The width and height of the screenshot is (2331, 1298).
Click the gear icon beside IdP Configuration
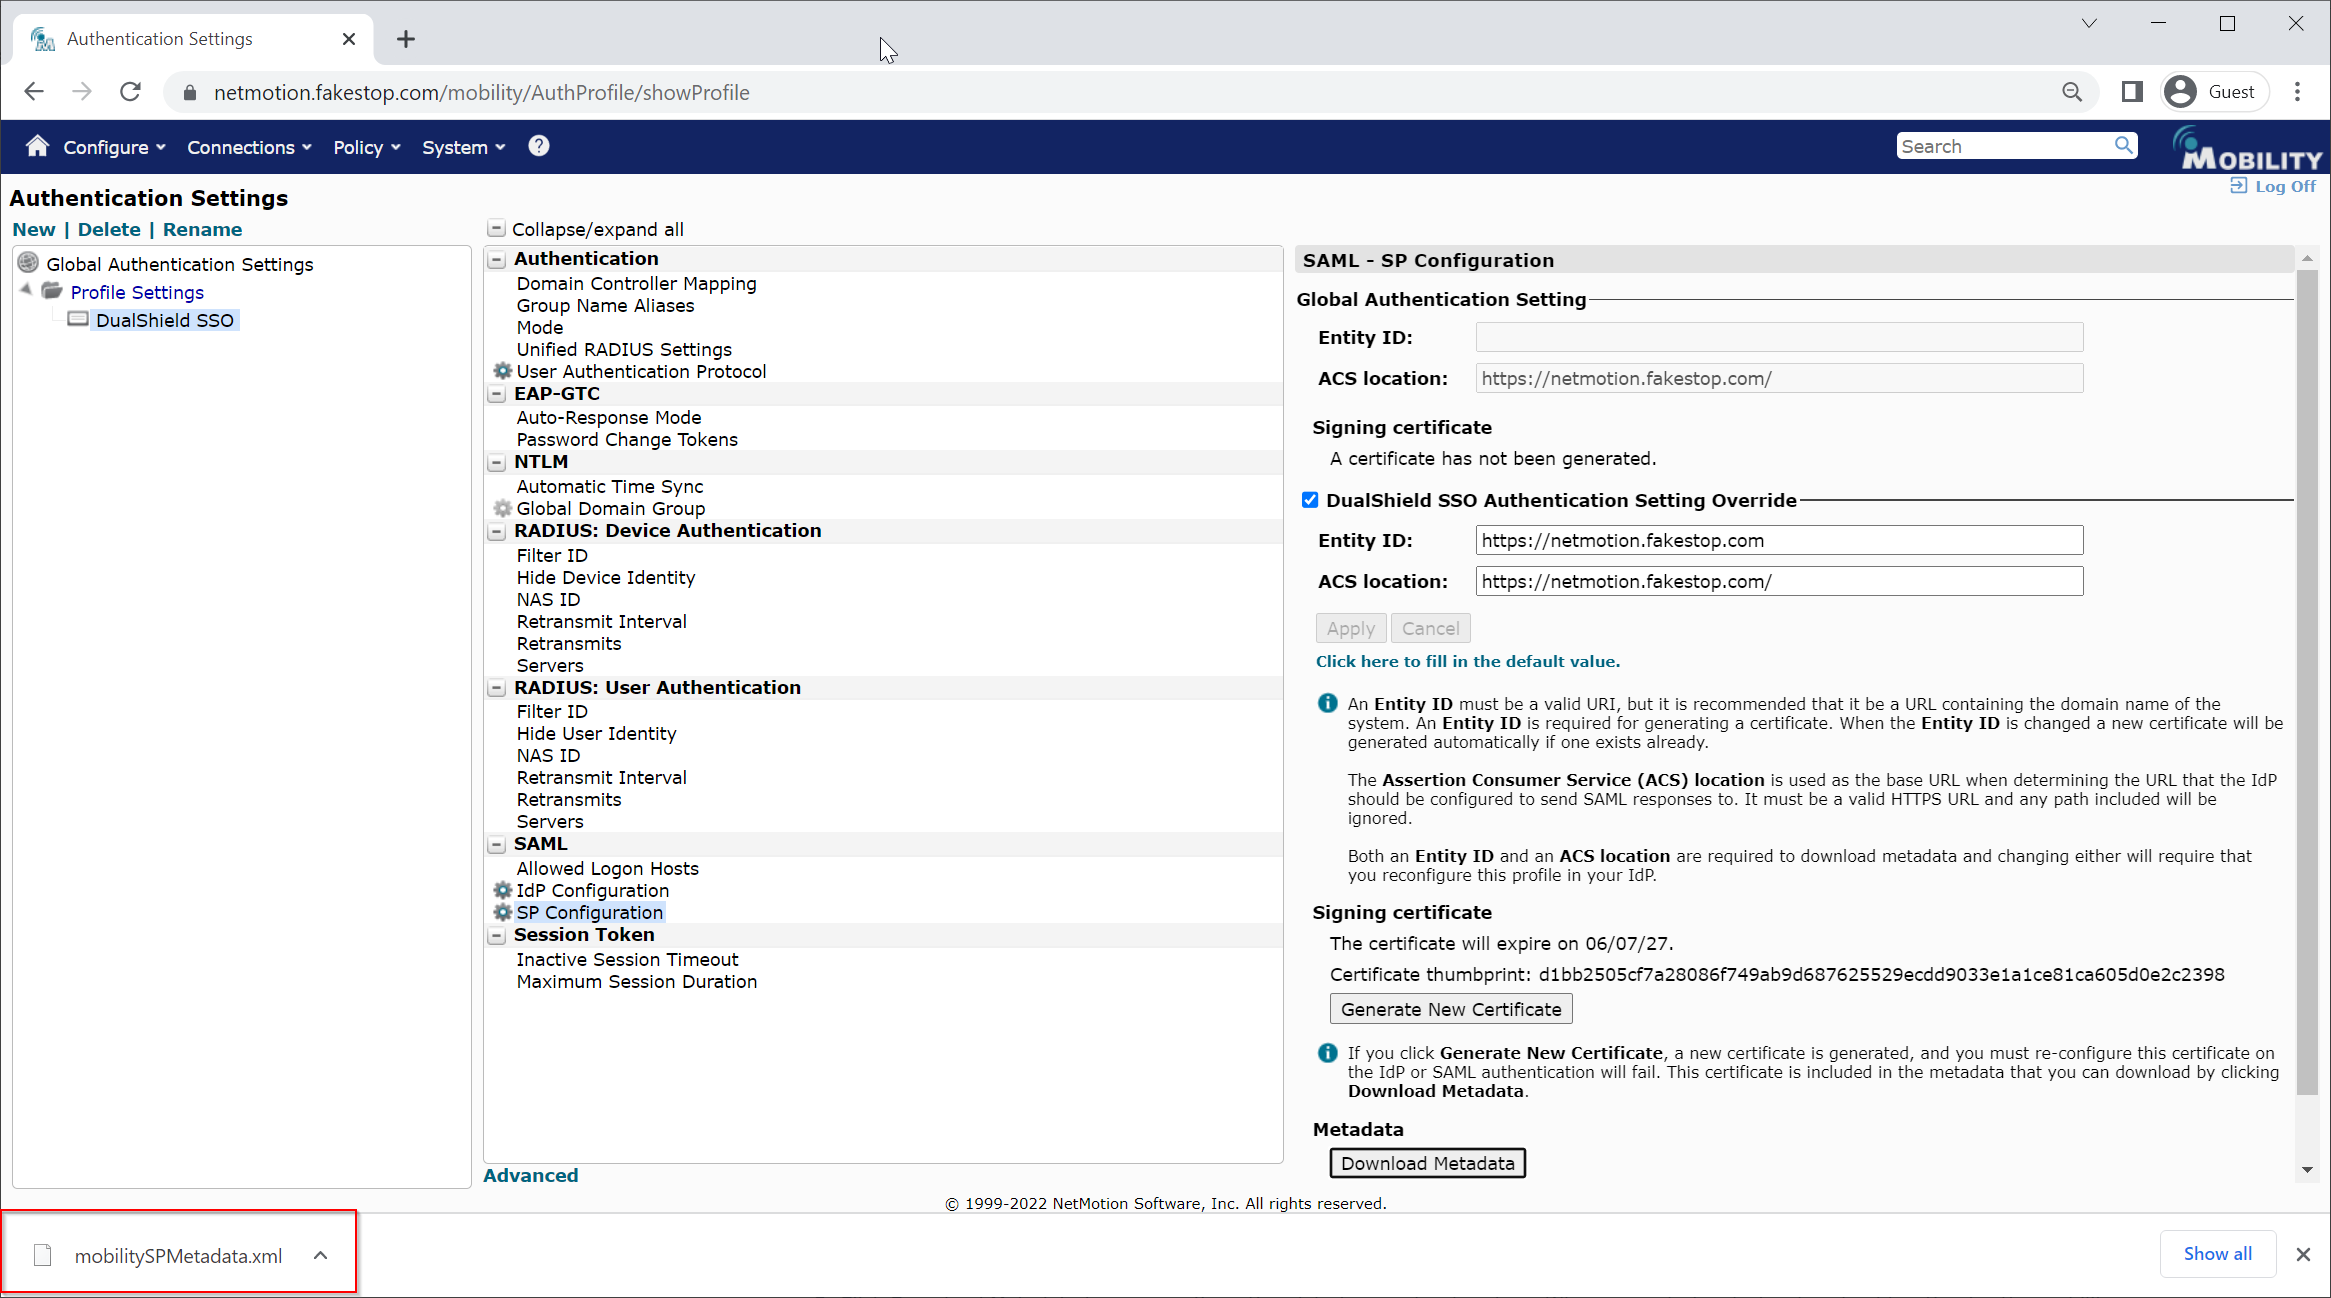502,890
